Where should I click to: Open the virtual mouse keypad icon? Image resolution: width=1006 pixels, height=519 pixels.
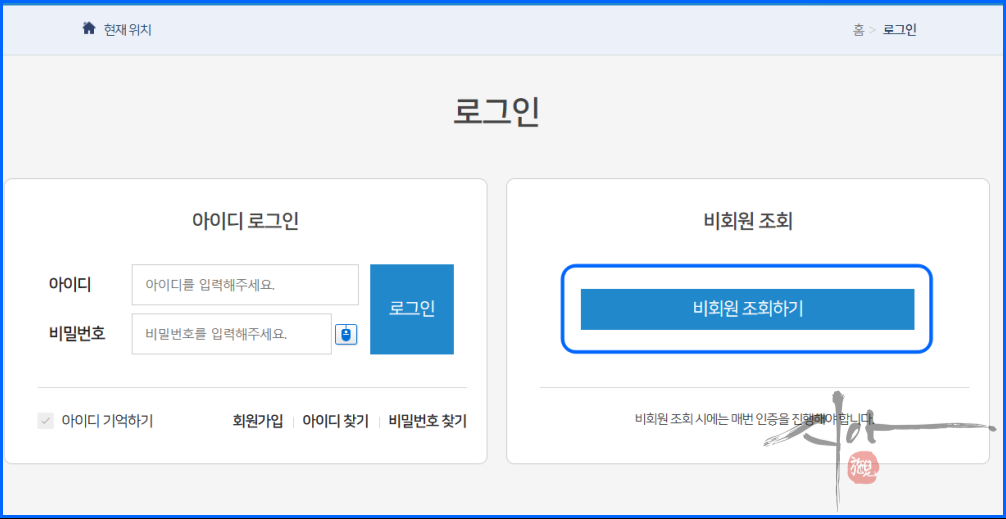pyautogui.click(x=346, y=334)
